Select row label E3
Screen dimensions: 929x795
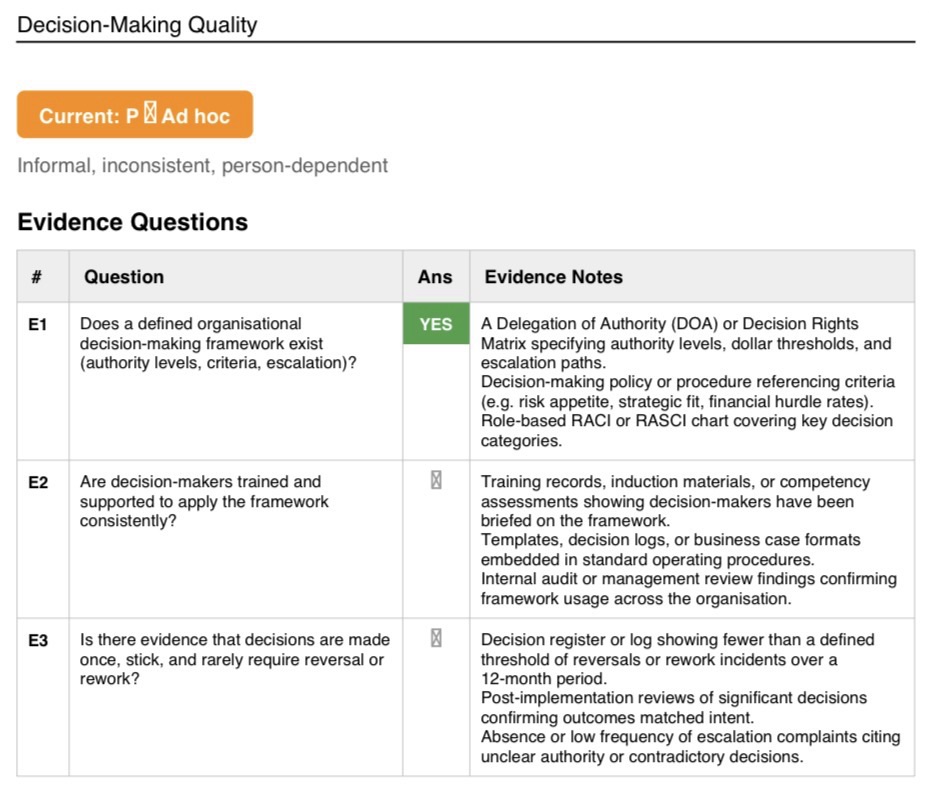pyautogui.click(x=37, y=640)
